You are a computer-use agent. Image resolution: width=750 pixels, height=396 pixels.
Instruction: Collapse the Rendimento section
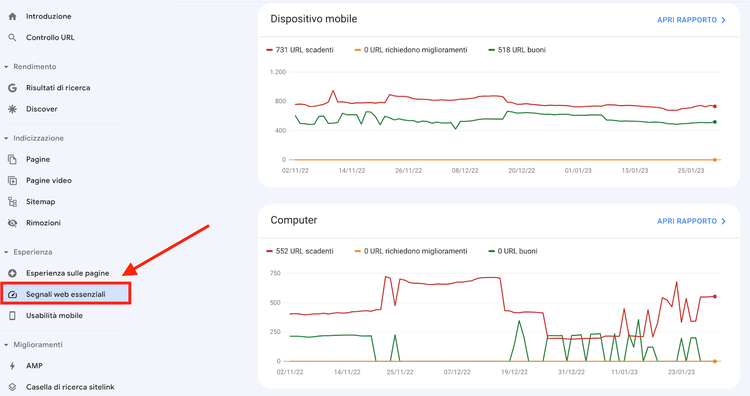coord(6,67)
